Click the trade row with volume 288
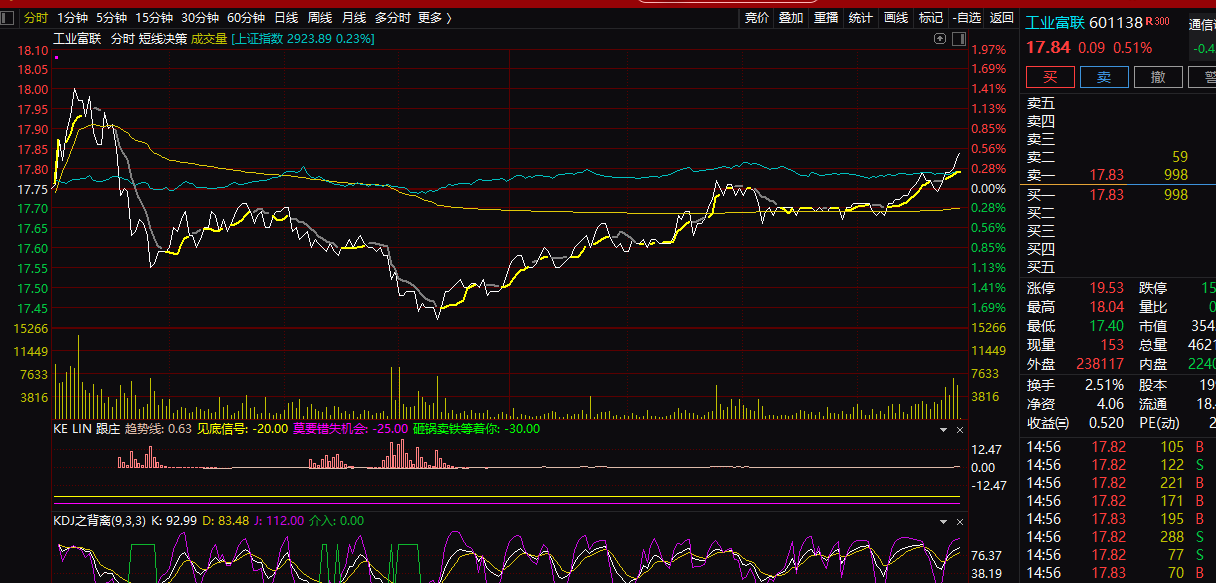Image resolution: width=1216 pixels, height=583 pixels. point(1120,537)
